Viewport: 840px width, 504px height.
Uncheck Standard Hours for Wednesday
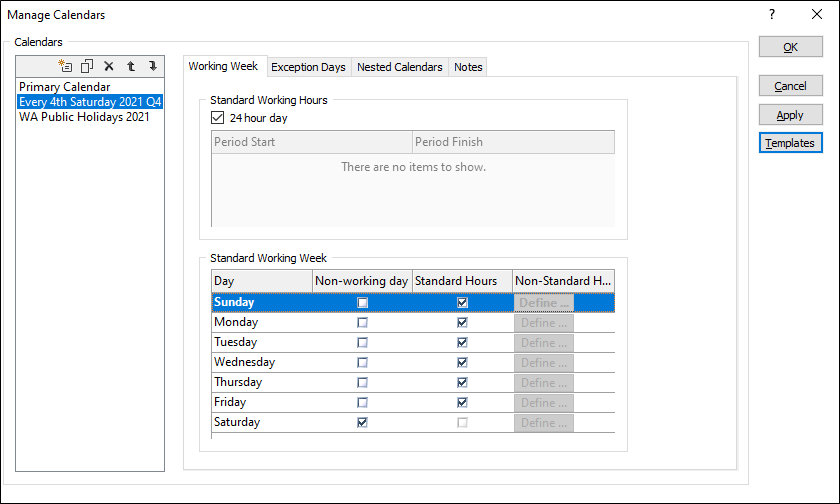[462, 363]
